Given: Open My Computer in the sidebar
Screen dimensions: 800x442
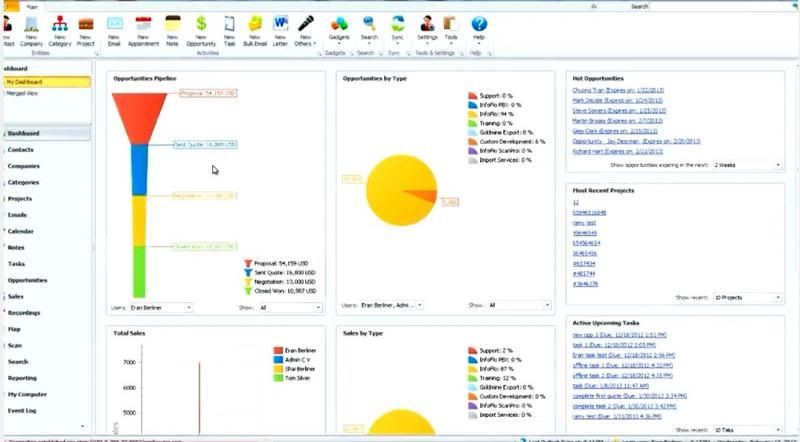Looking at the screenshot, I should (x=27, y=395).
